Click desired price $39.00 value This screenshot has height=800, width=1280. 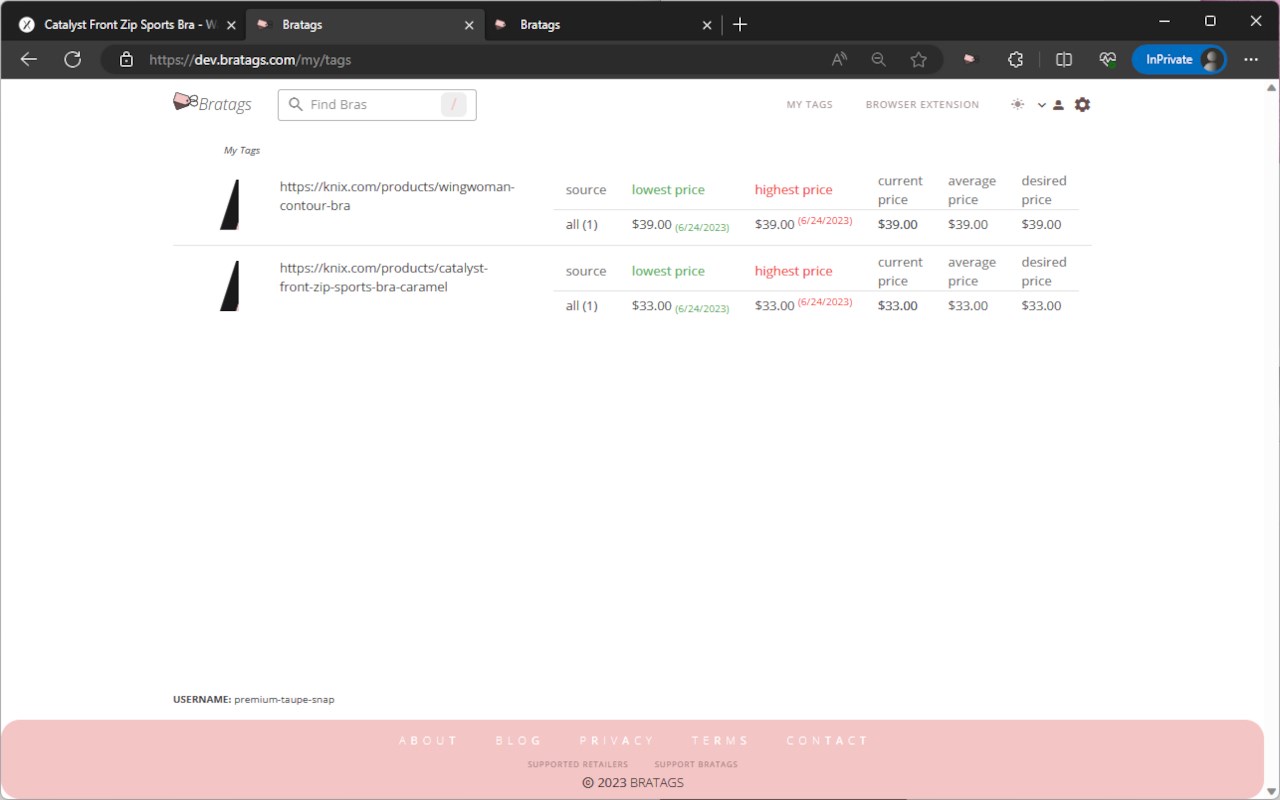(1041, 224)
